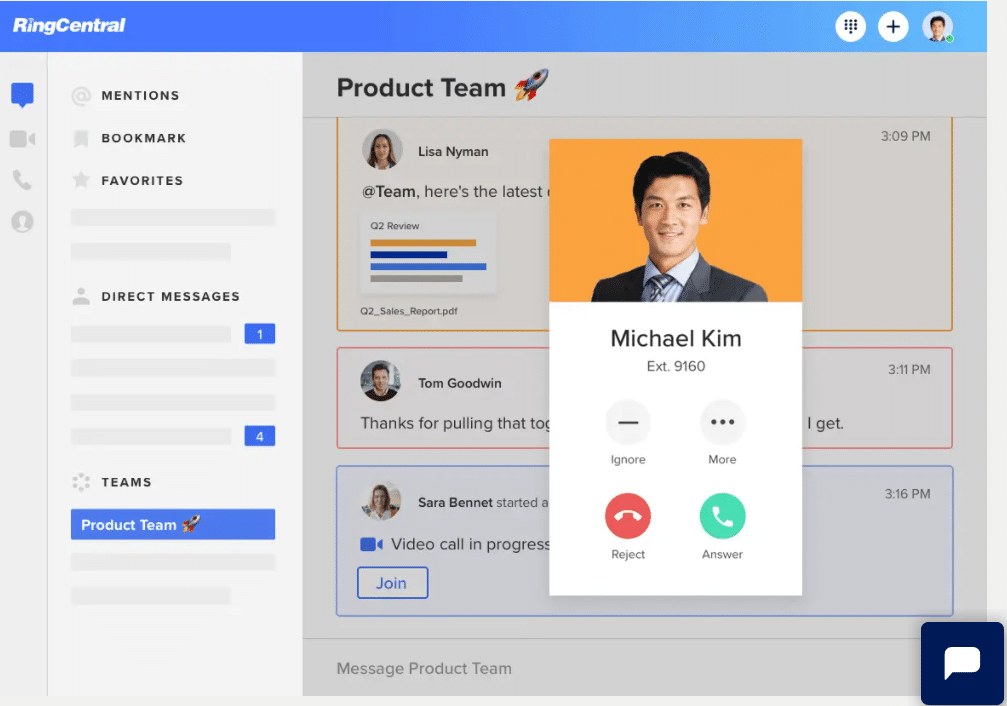Expand the Direct Messages section
Screen dimensions: 1007x706
[169, 297]
